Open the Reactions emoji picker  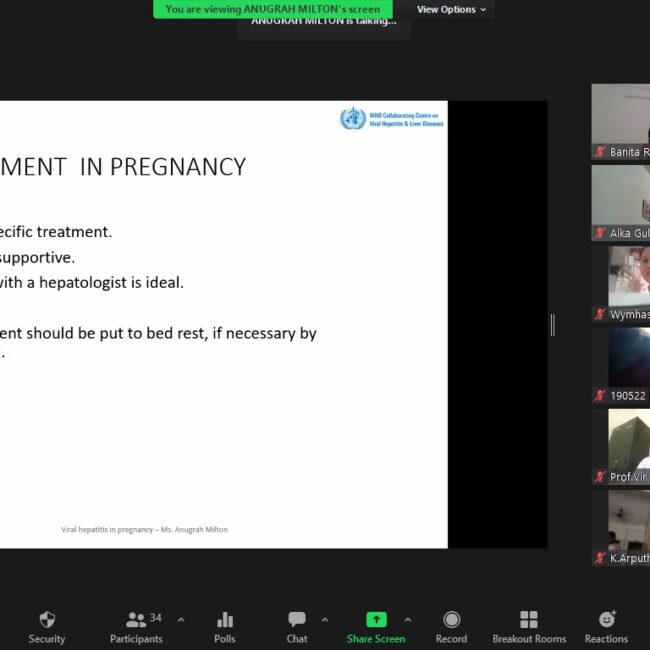pyautogui.click(x=606, y=626)
